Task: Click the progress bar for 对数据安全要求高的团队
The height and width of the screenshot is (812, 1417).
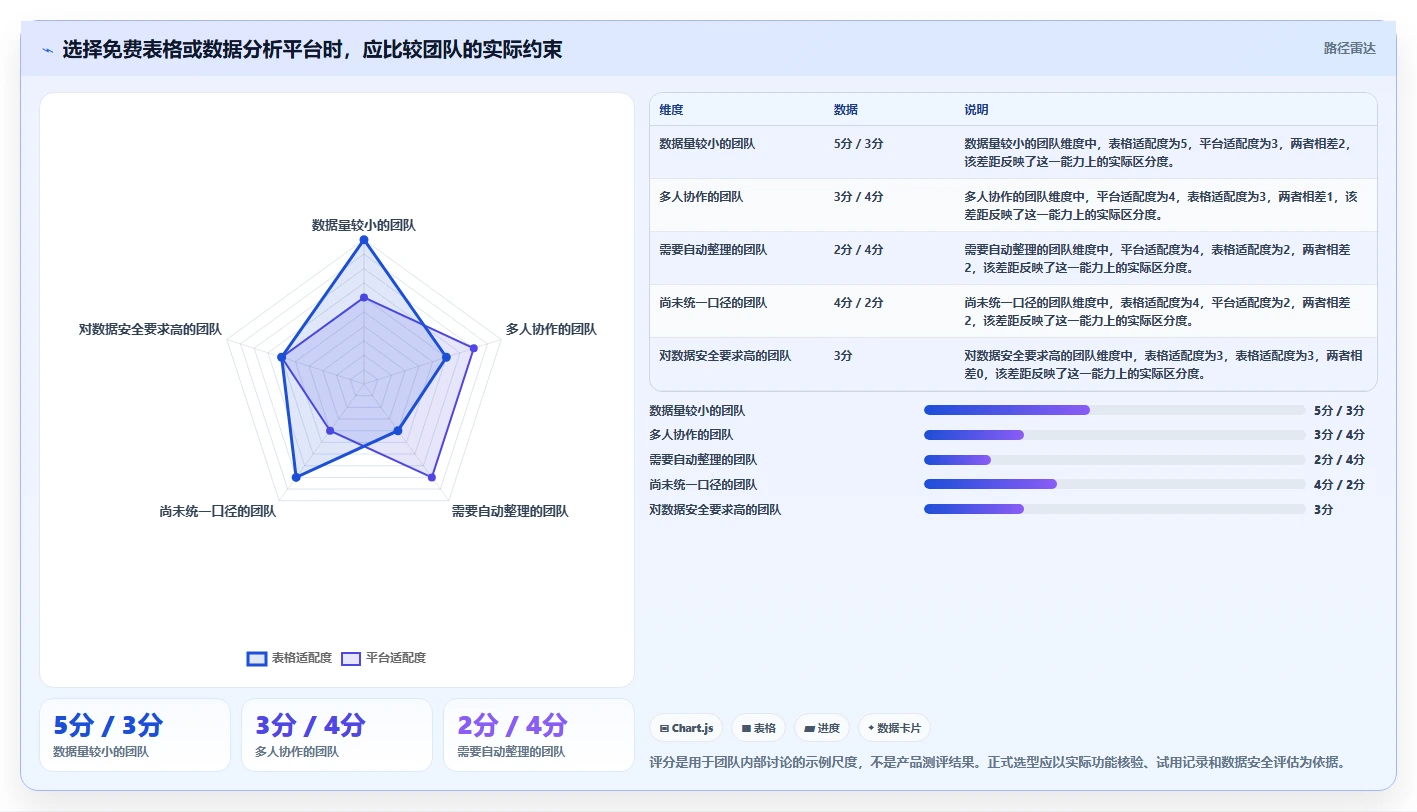Action: (1115, 509)
